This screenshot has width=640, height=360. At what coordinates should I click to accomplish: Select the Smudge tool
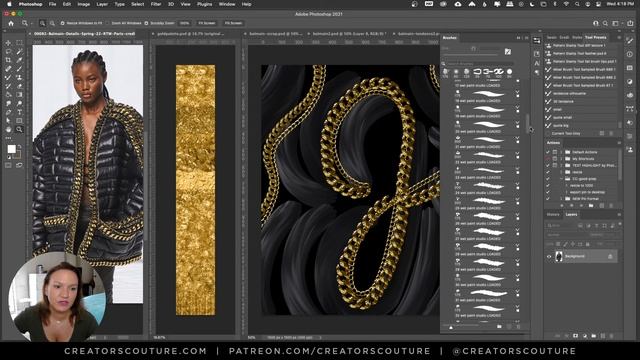pyautogui.click(x=8, y=104)
